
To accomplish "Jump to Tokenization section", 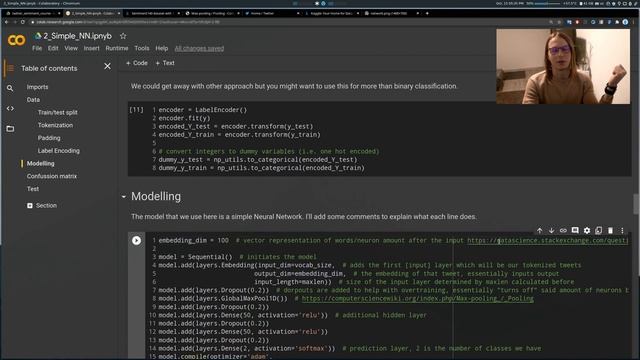I will 56,125.
